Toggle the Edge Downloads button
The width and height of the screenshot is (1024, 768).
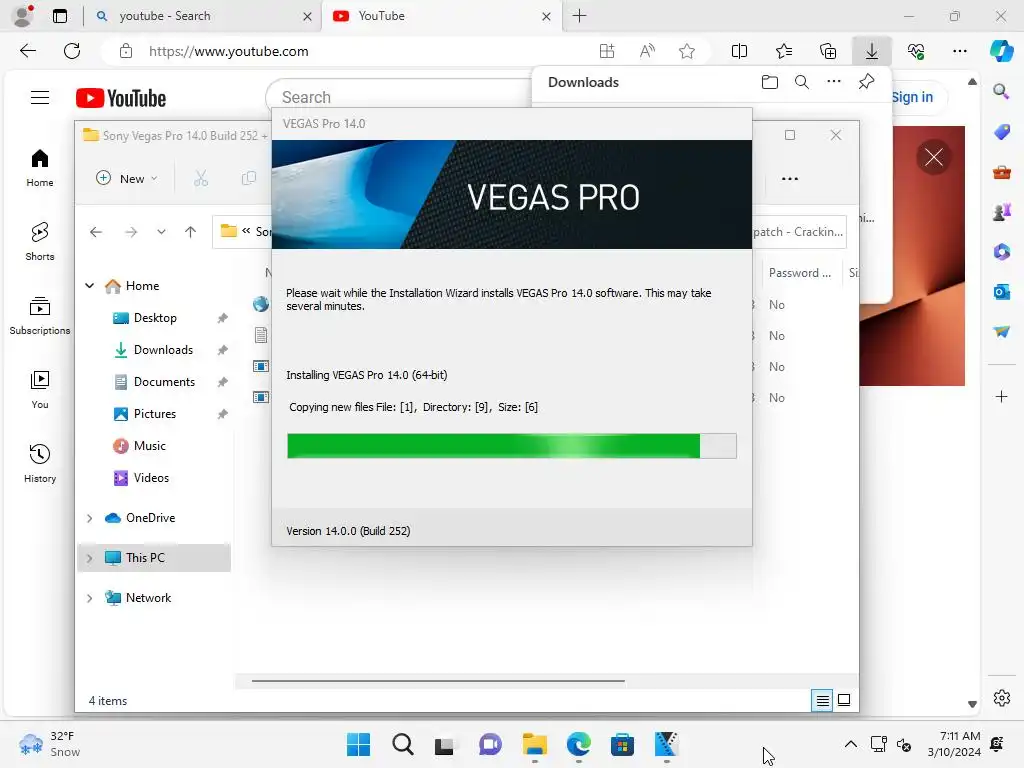(x=872, y=51)
